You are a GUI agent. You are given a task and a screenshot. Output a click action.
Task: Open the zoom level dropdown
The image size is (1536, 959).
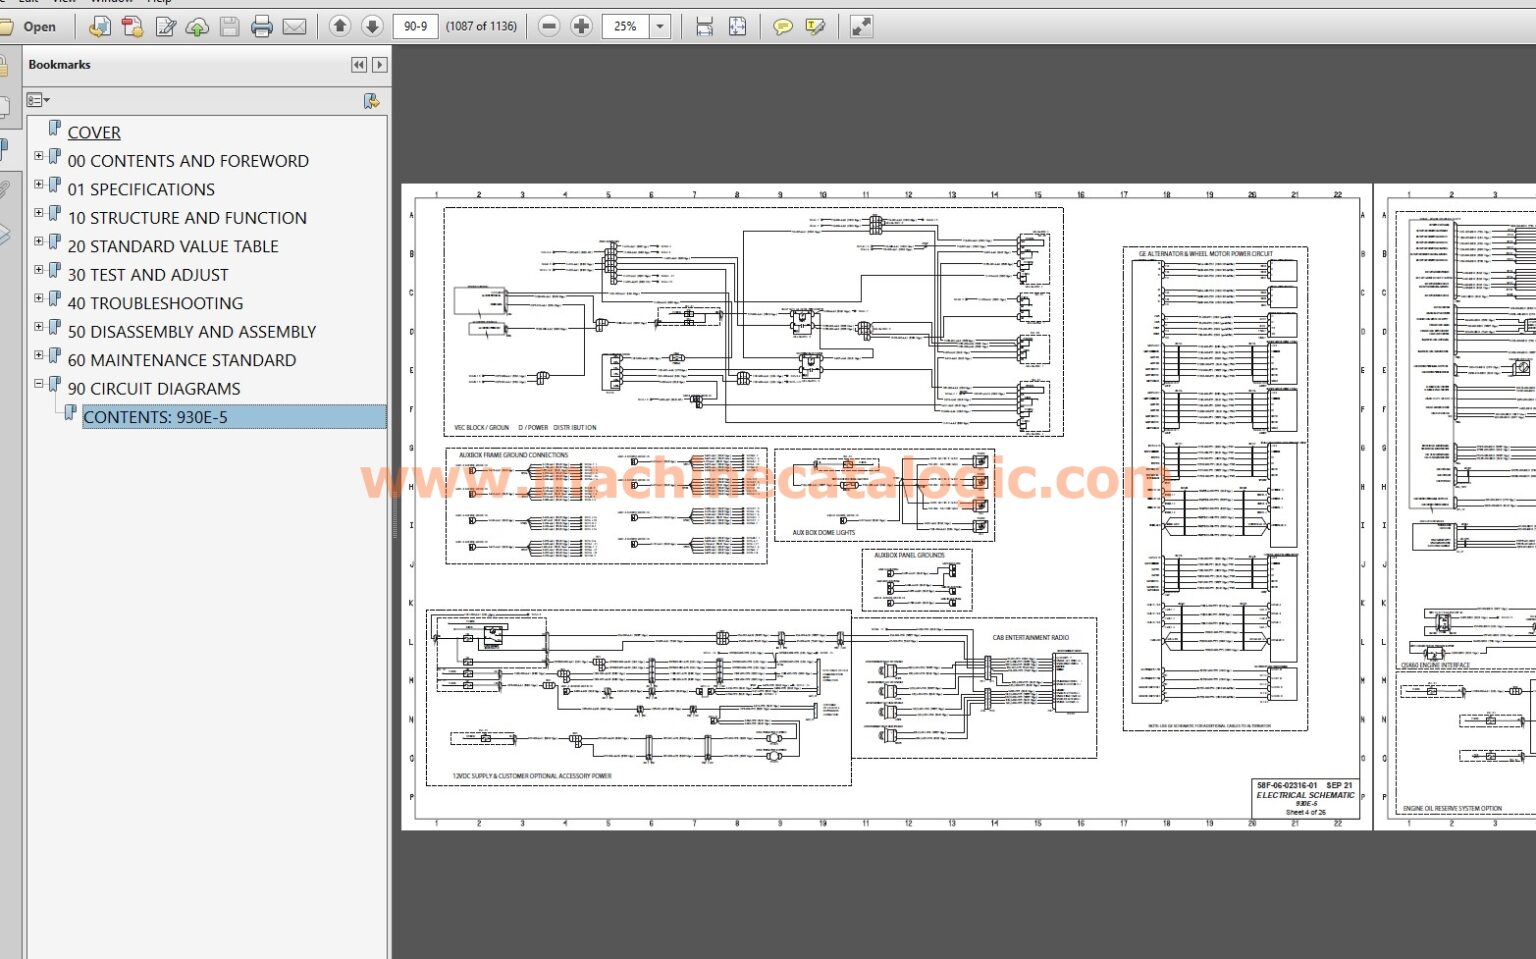point(660,27)
